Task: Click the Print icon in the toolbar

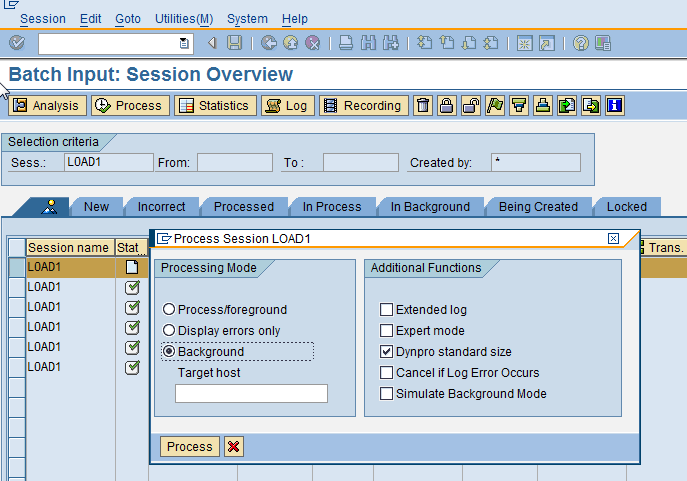Action: pos(345,43)
